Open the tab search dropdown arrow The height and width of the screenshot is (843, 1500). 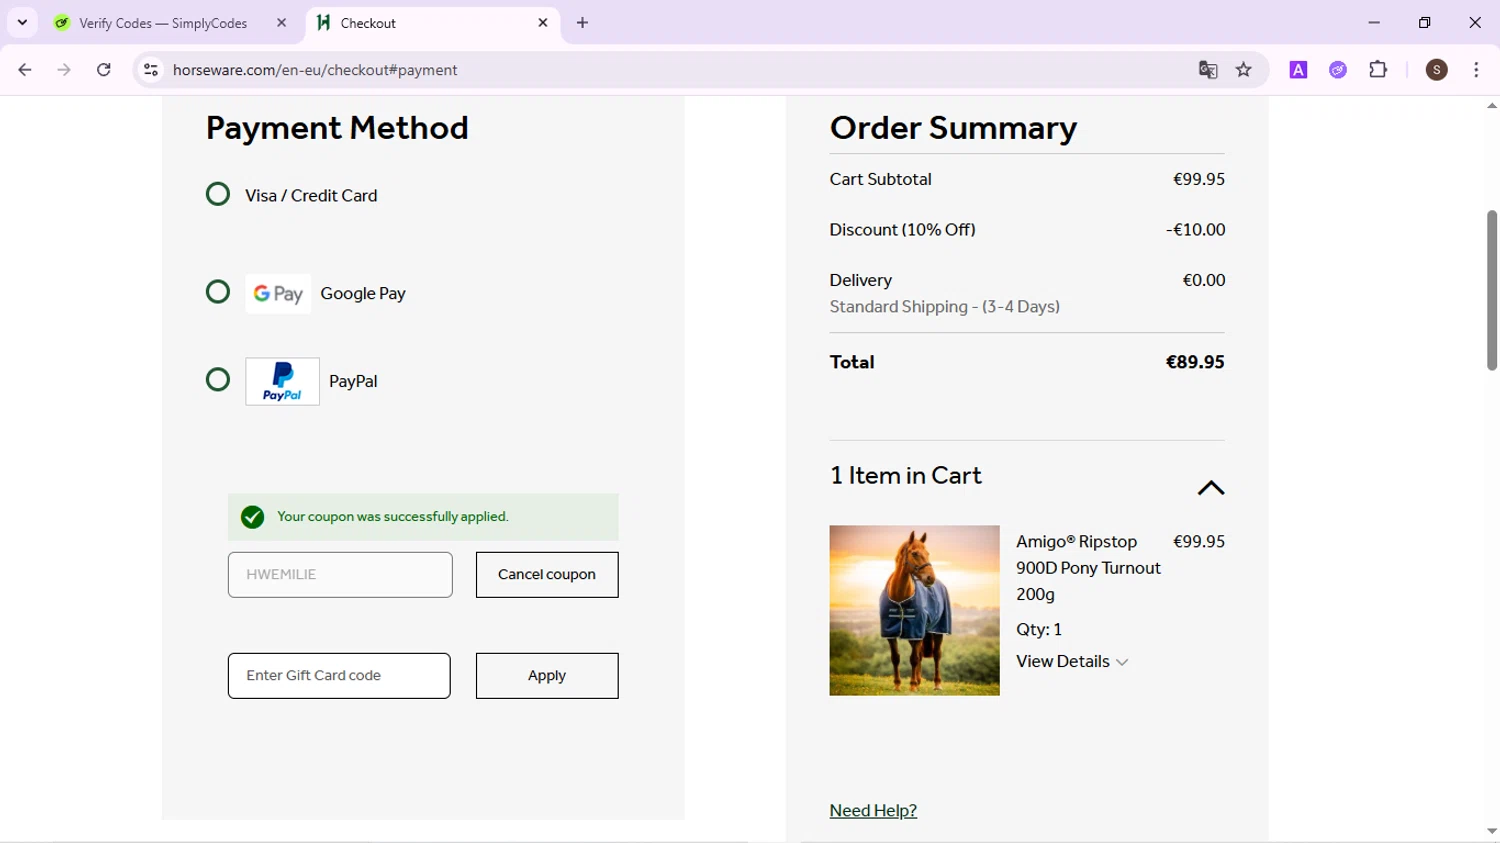(22, 23)
